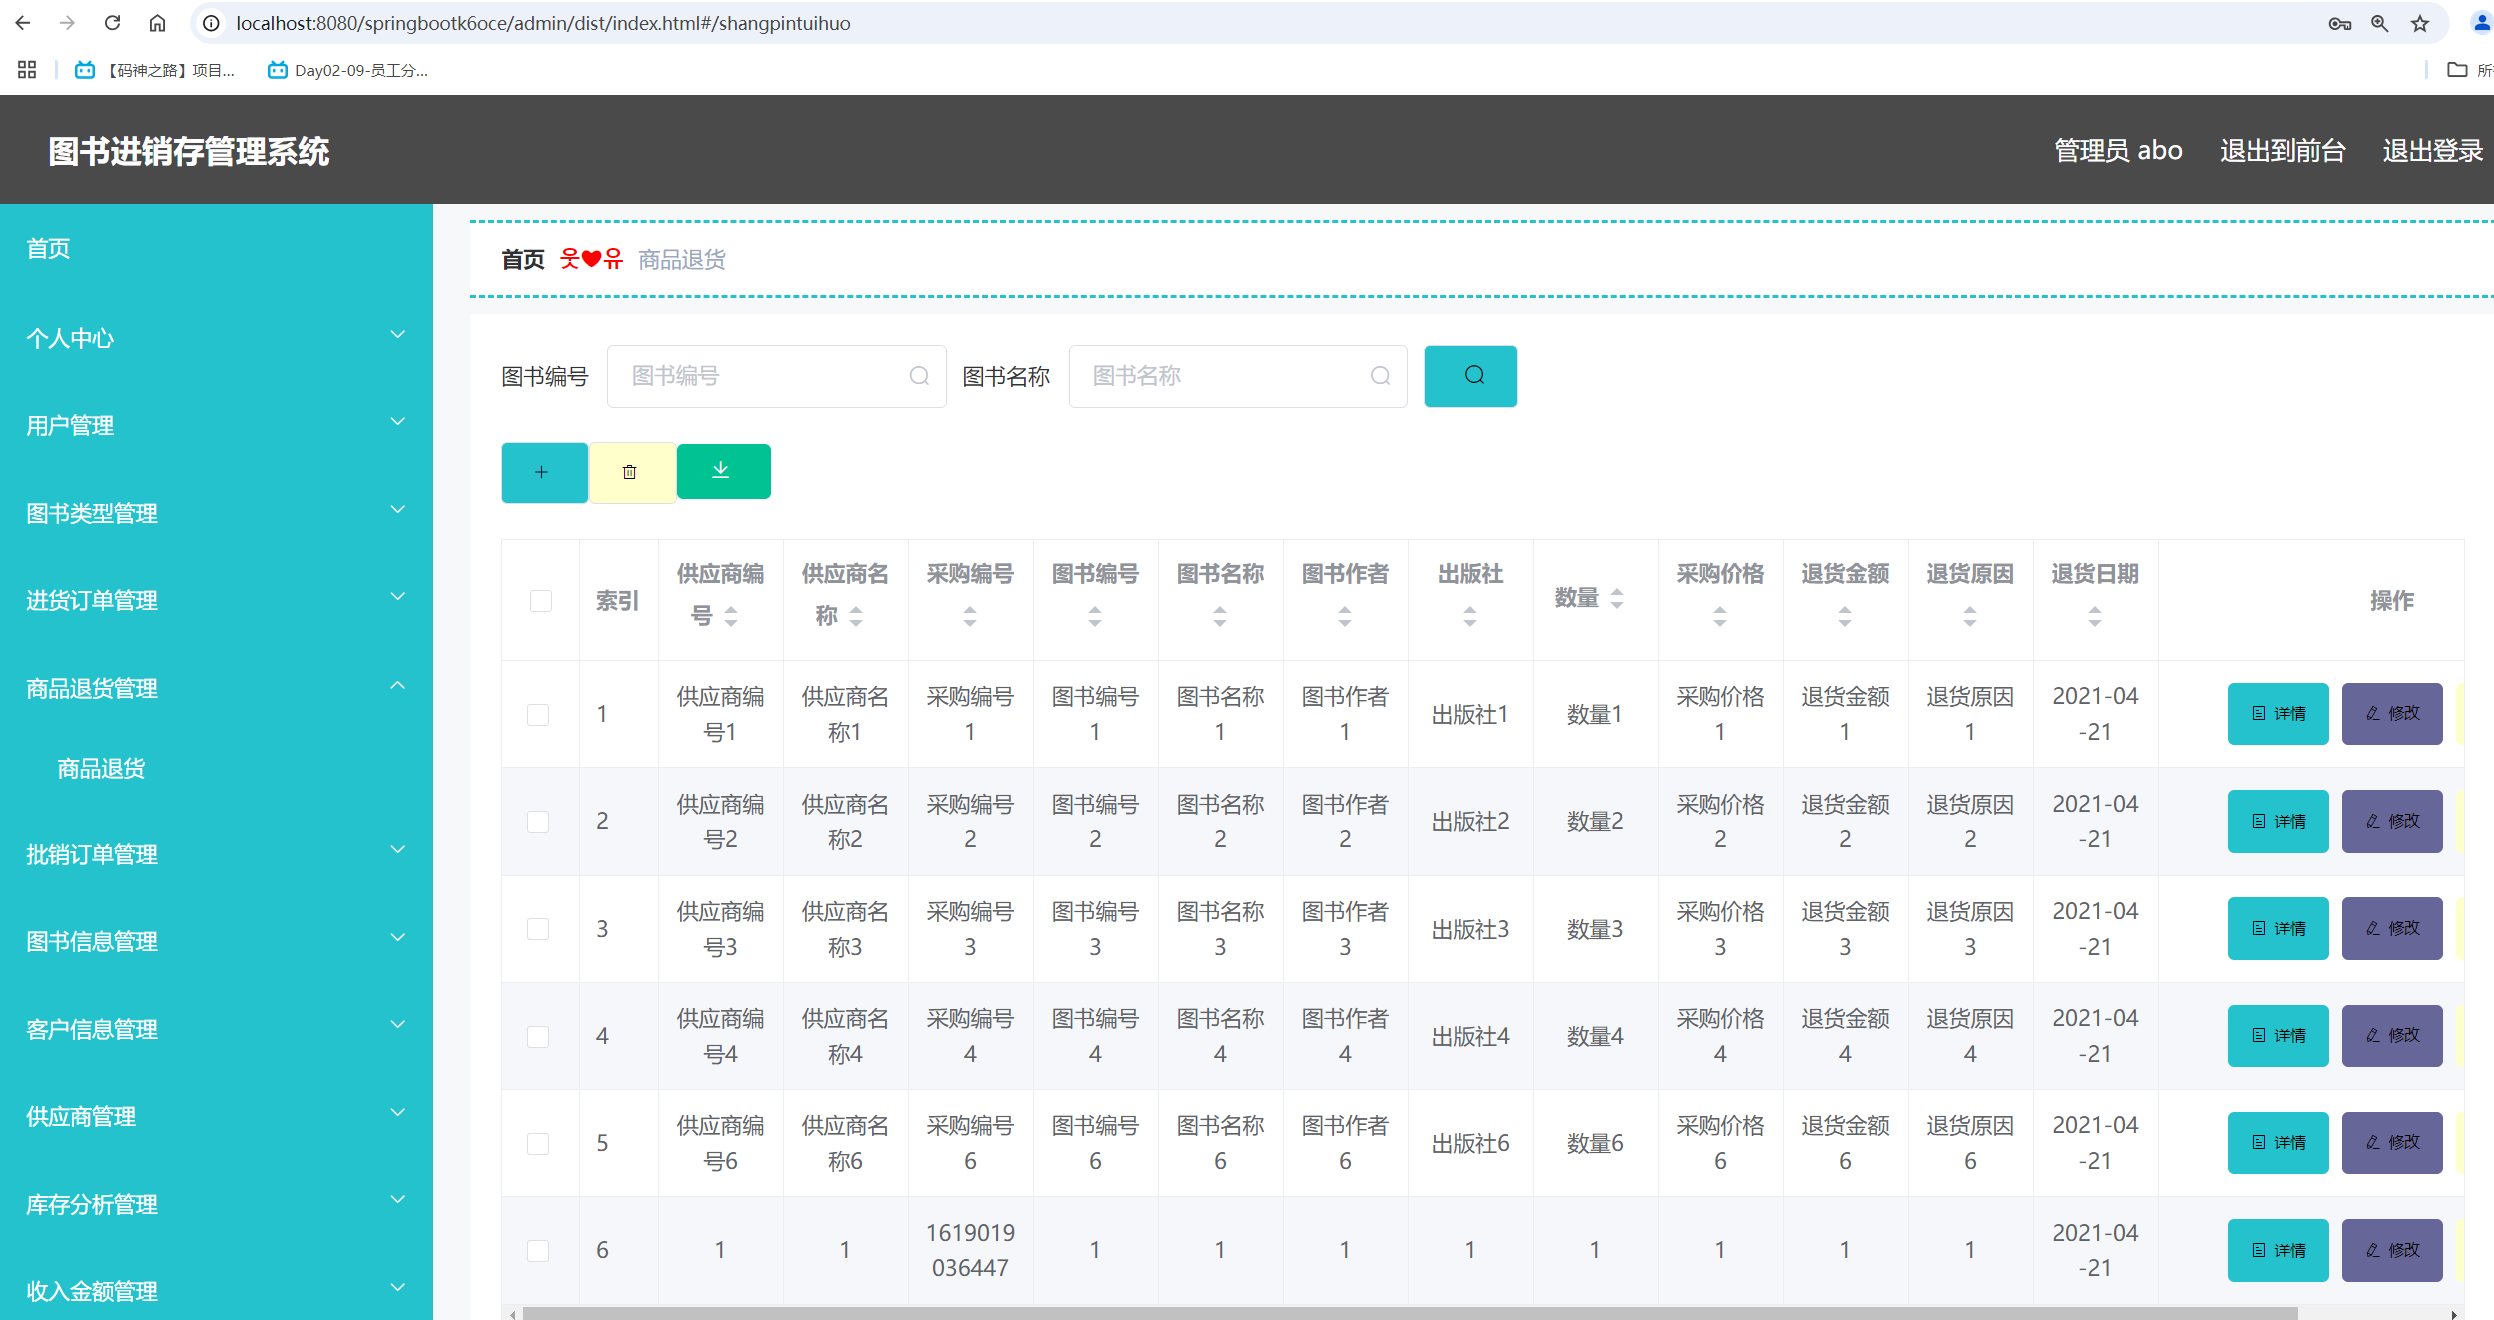This screenshot has width=2494, height=1320.
Task: Click sort arrows on 退货日期 column
Action: pos(2095,617)
